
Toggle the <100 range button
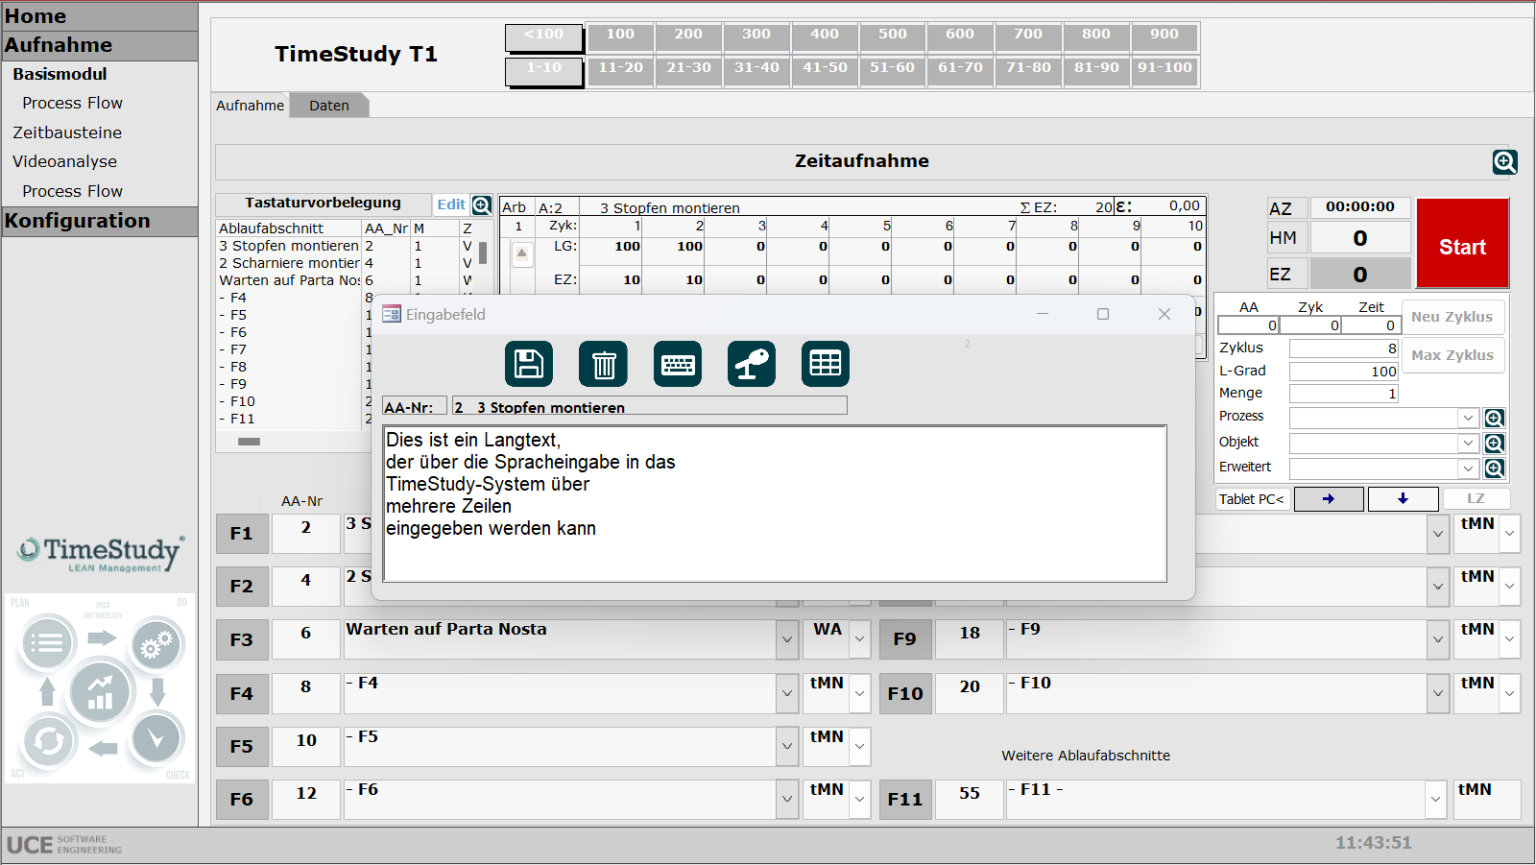pyautogui.click(x=544, y=36)
